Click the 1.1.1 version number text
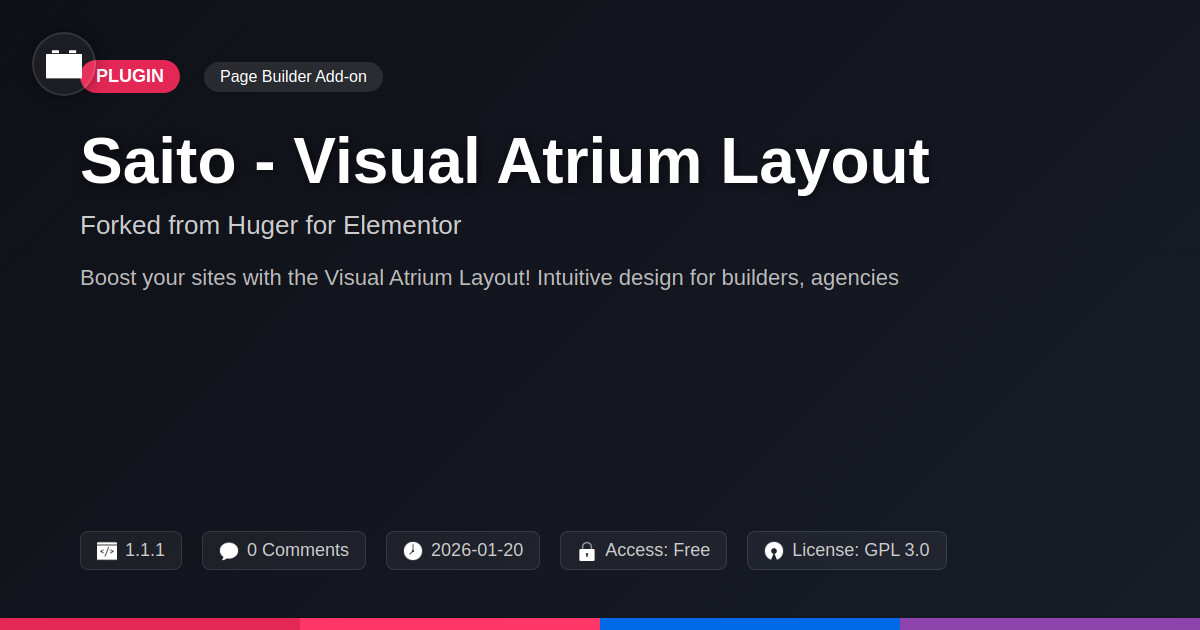This screenshot has width=1200, height=630. tap(145, 550)
